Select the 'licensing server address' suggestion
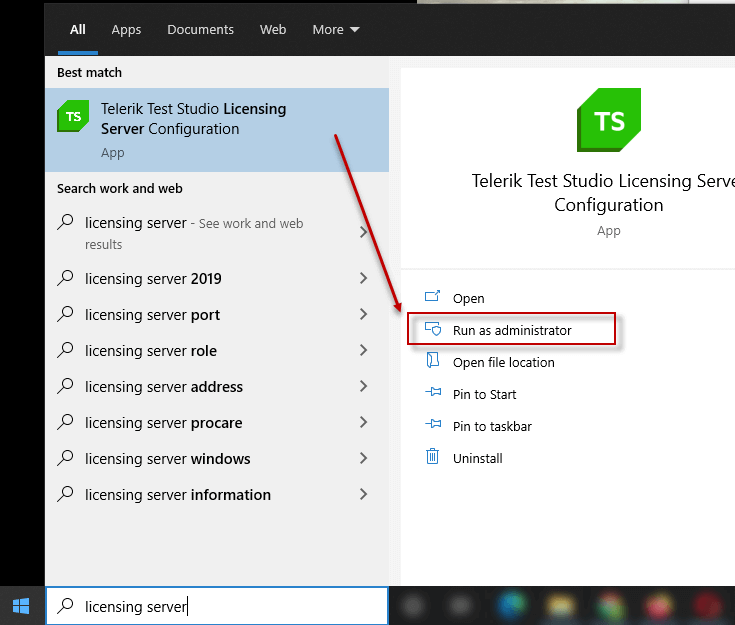 217,387
